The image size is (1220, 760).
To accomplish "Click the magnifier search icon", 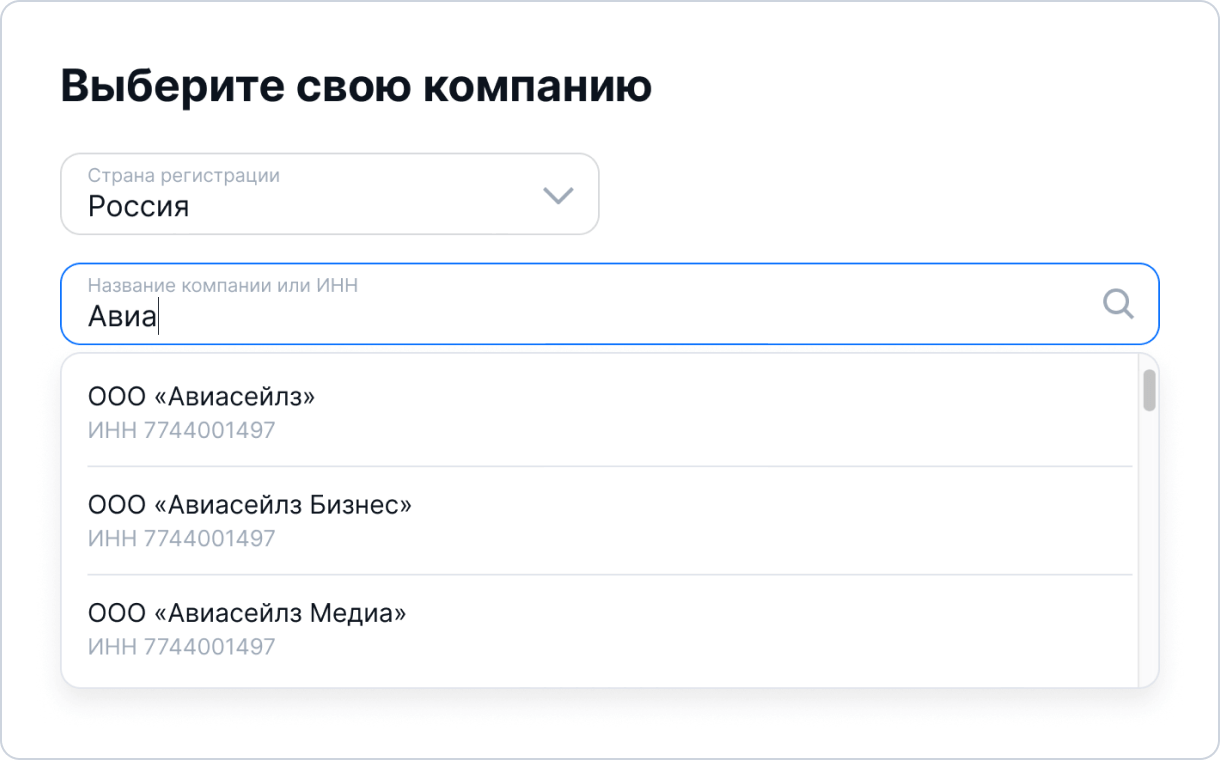I will [1118, 303].
